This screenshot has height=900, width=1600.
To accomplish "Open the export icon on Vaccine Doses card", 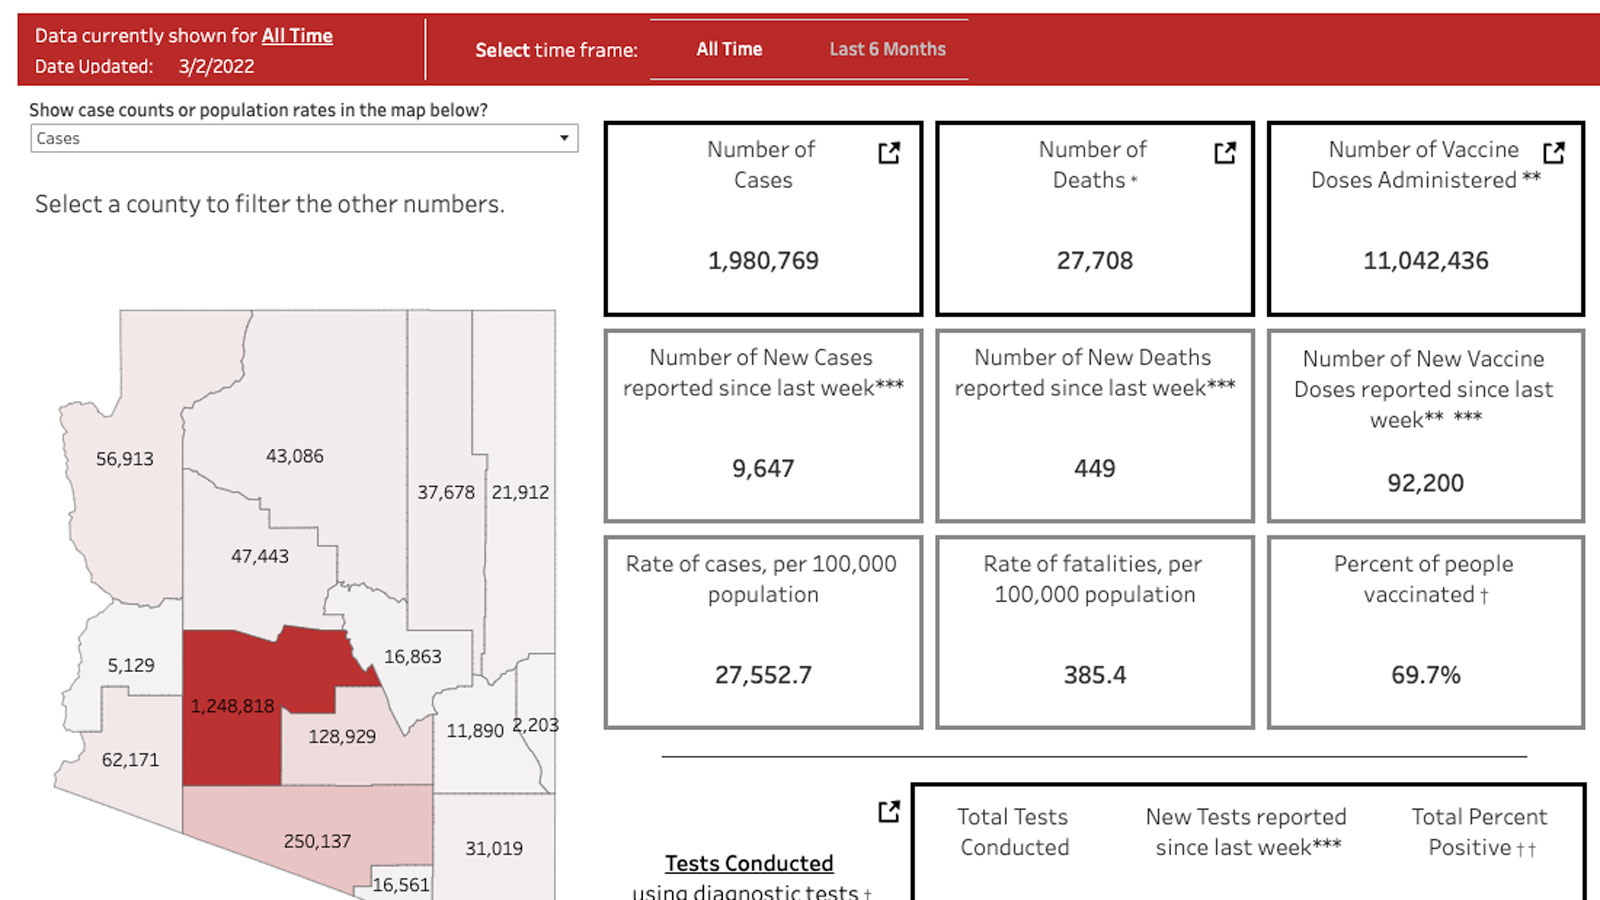I will tap(1554, 153).
